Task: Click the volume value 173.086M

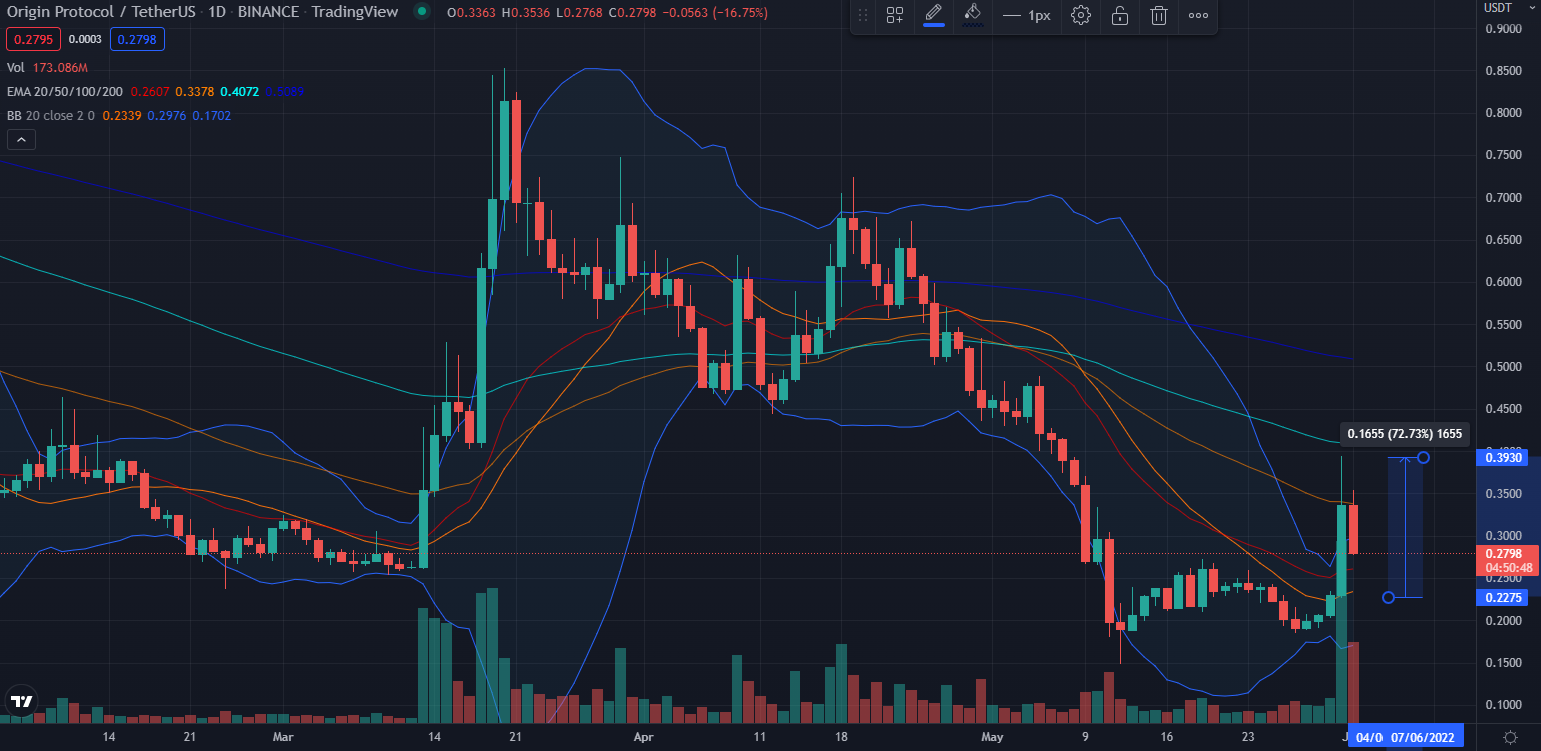Action: (60, 68)
